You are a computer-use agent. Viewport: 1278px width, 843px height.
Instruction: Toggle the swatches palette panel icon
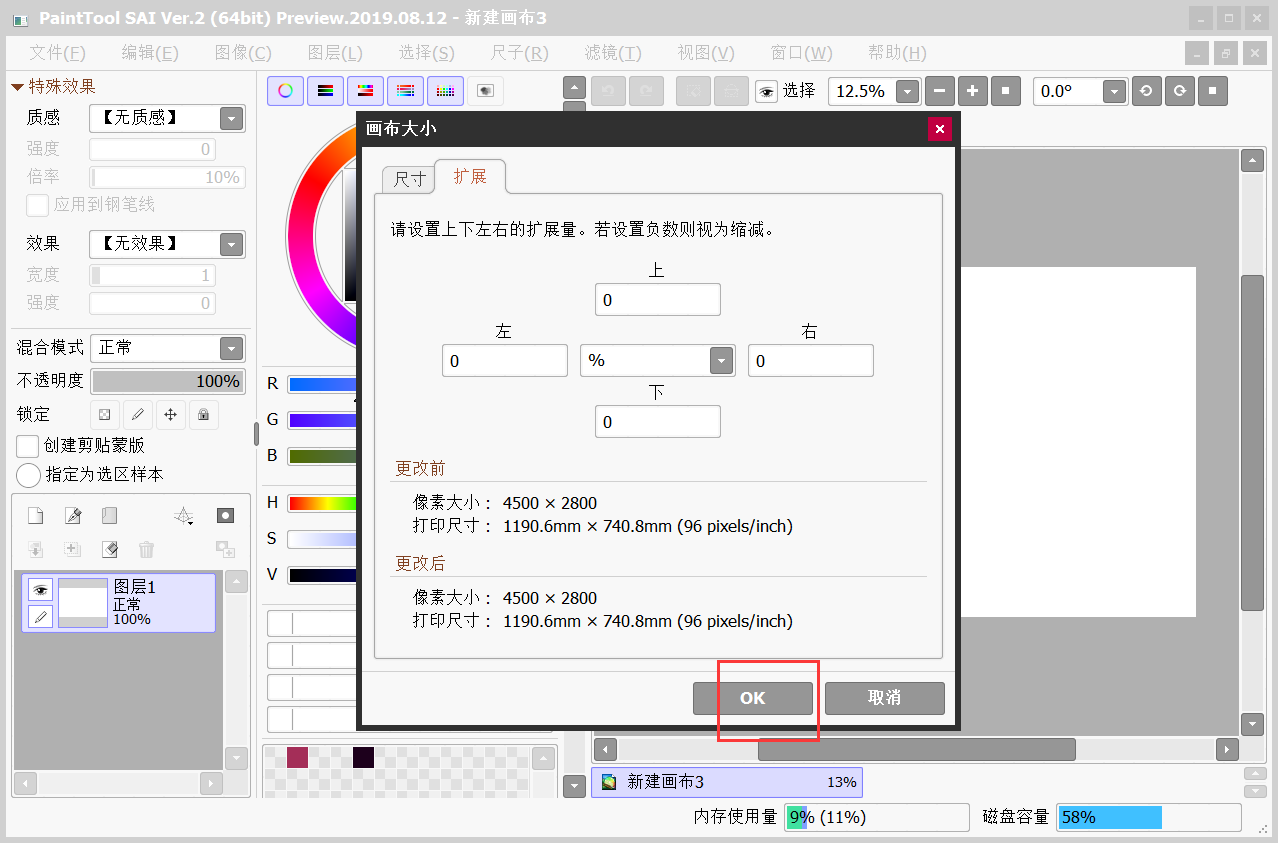[x=445, y=91]
